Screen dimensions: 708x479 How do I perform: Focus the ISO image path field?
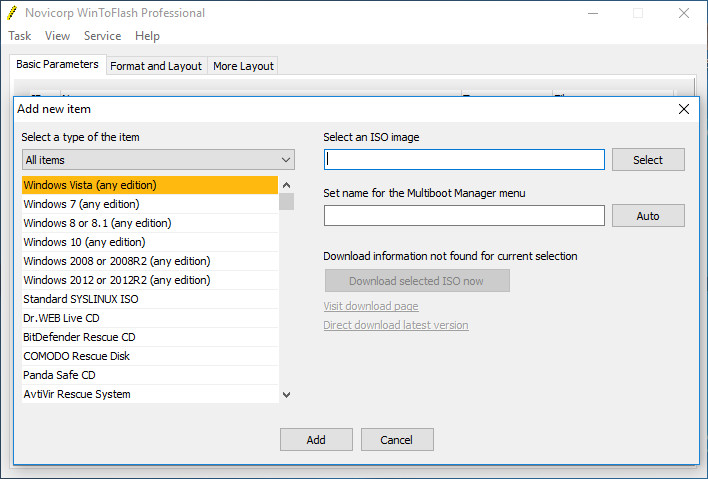point(464,160)
